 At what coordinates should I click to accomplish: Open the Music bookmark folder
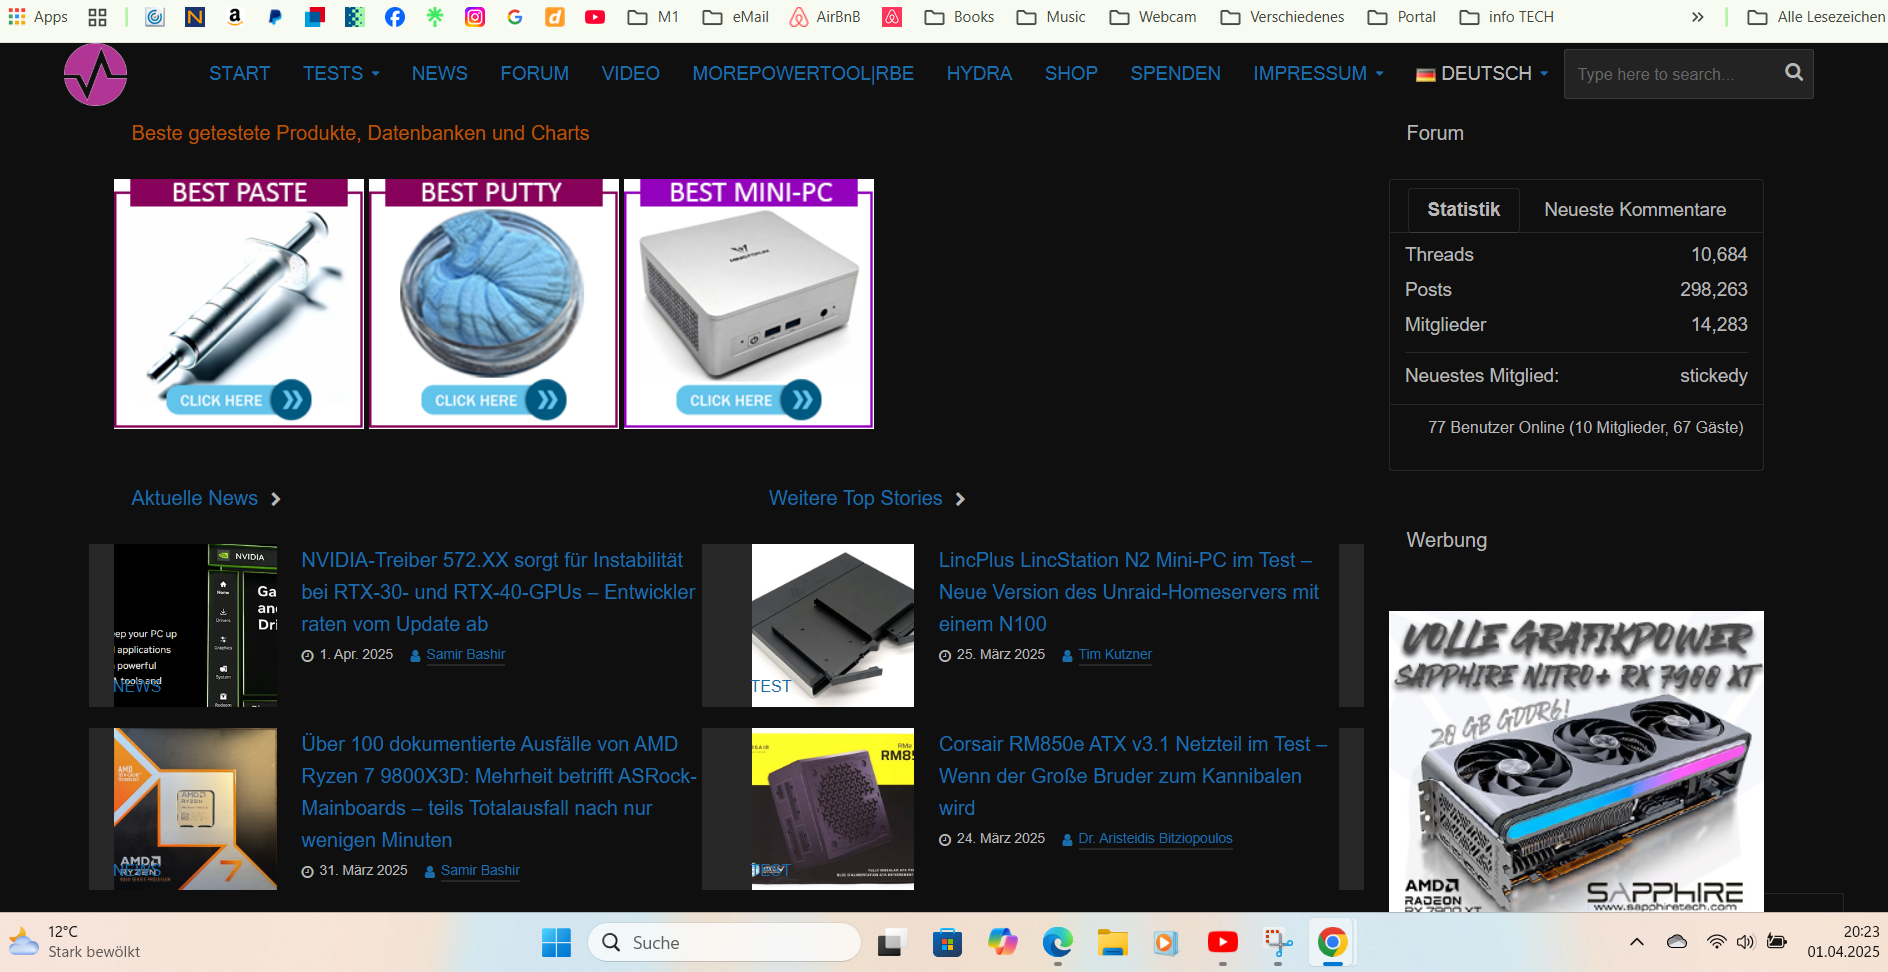(1051, 16)
